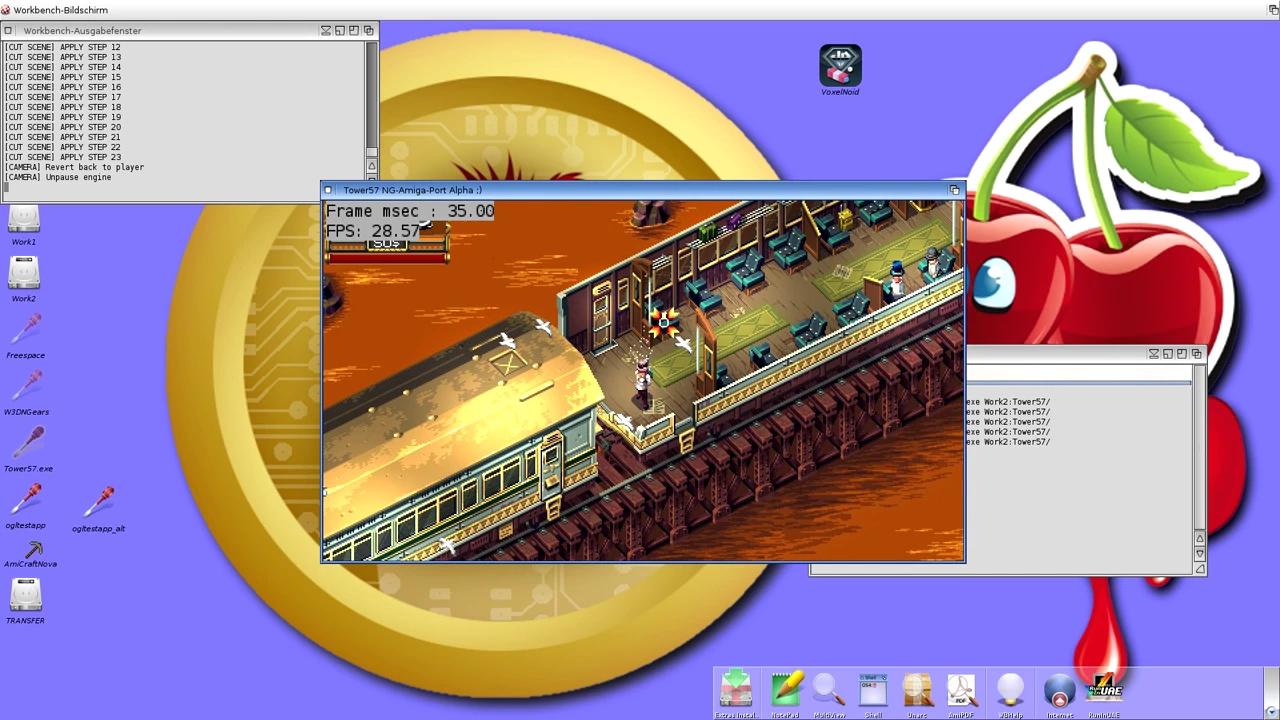Click the first "Work2:Tower57/" shell line
Image resolution: width=1280 pixels, height=720 pixels.
[1008, 402]
